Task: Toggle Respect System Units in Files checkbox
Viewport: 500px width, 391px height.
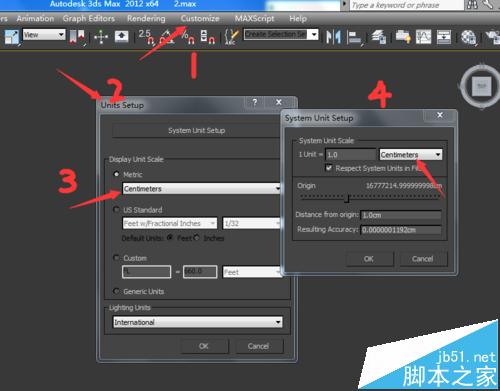Action: point(329,168)
